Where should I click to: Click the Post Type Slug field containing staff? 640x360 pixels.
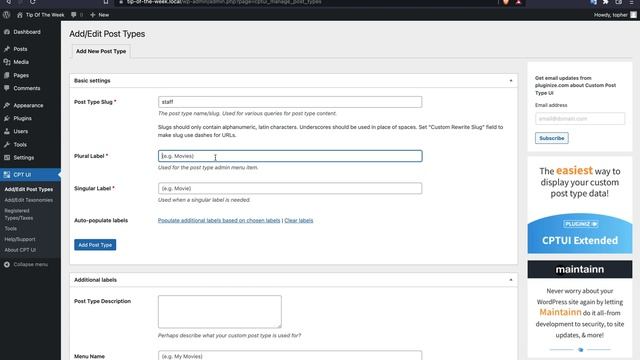click(x=290, y=102)
